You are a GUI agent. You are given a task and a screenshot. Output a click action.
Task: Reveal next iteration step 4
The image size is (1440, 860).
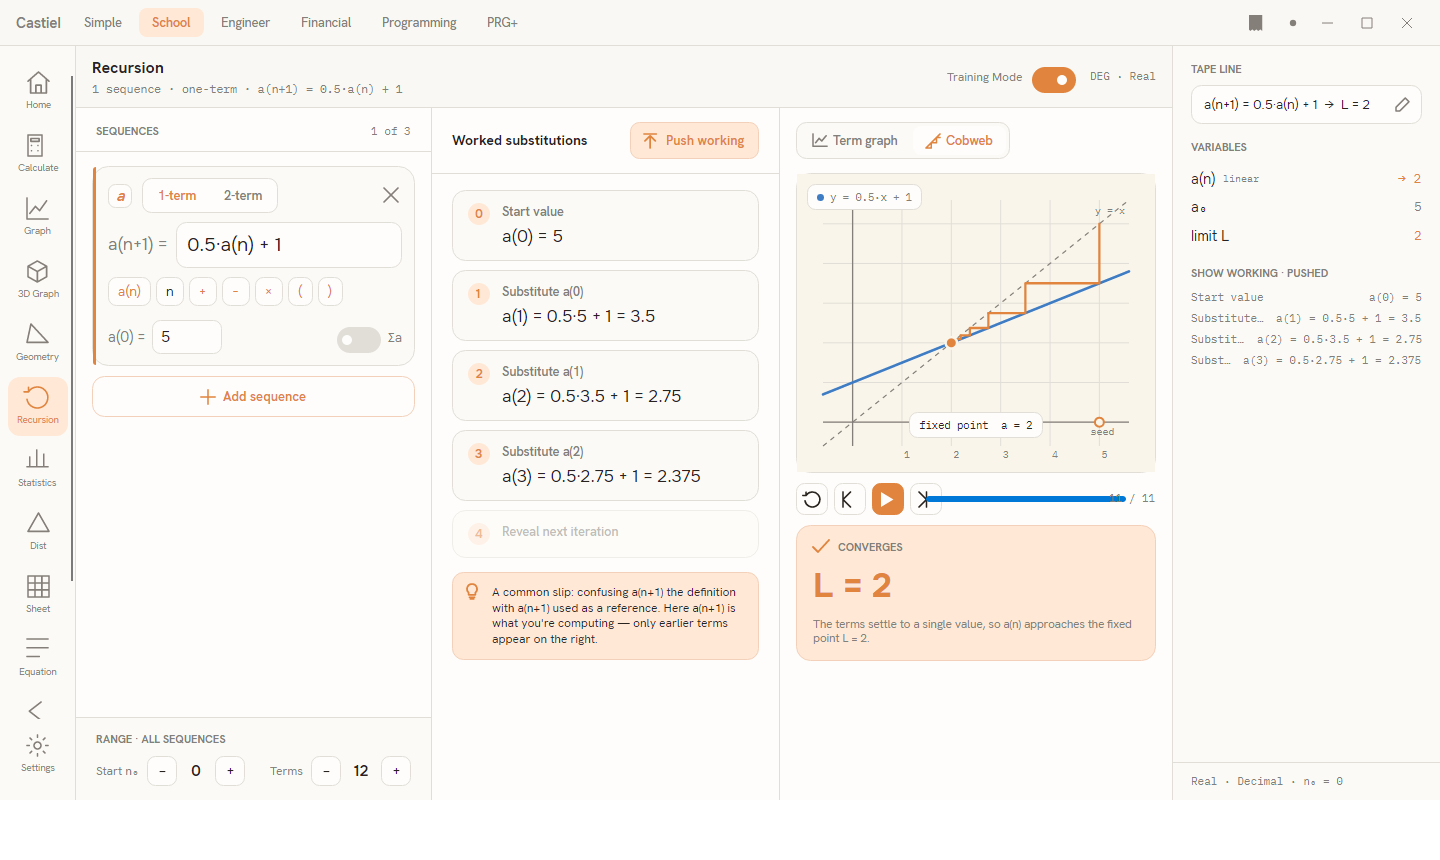pos(605,533)
